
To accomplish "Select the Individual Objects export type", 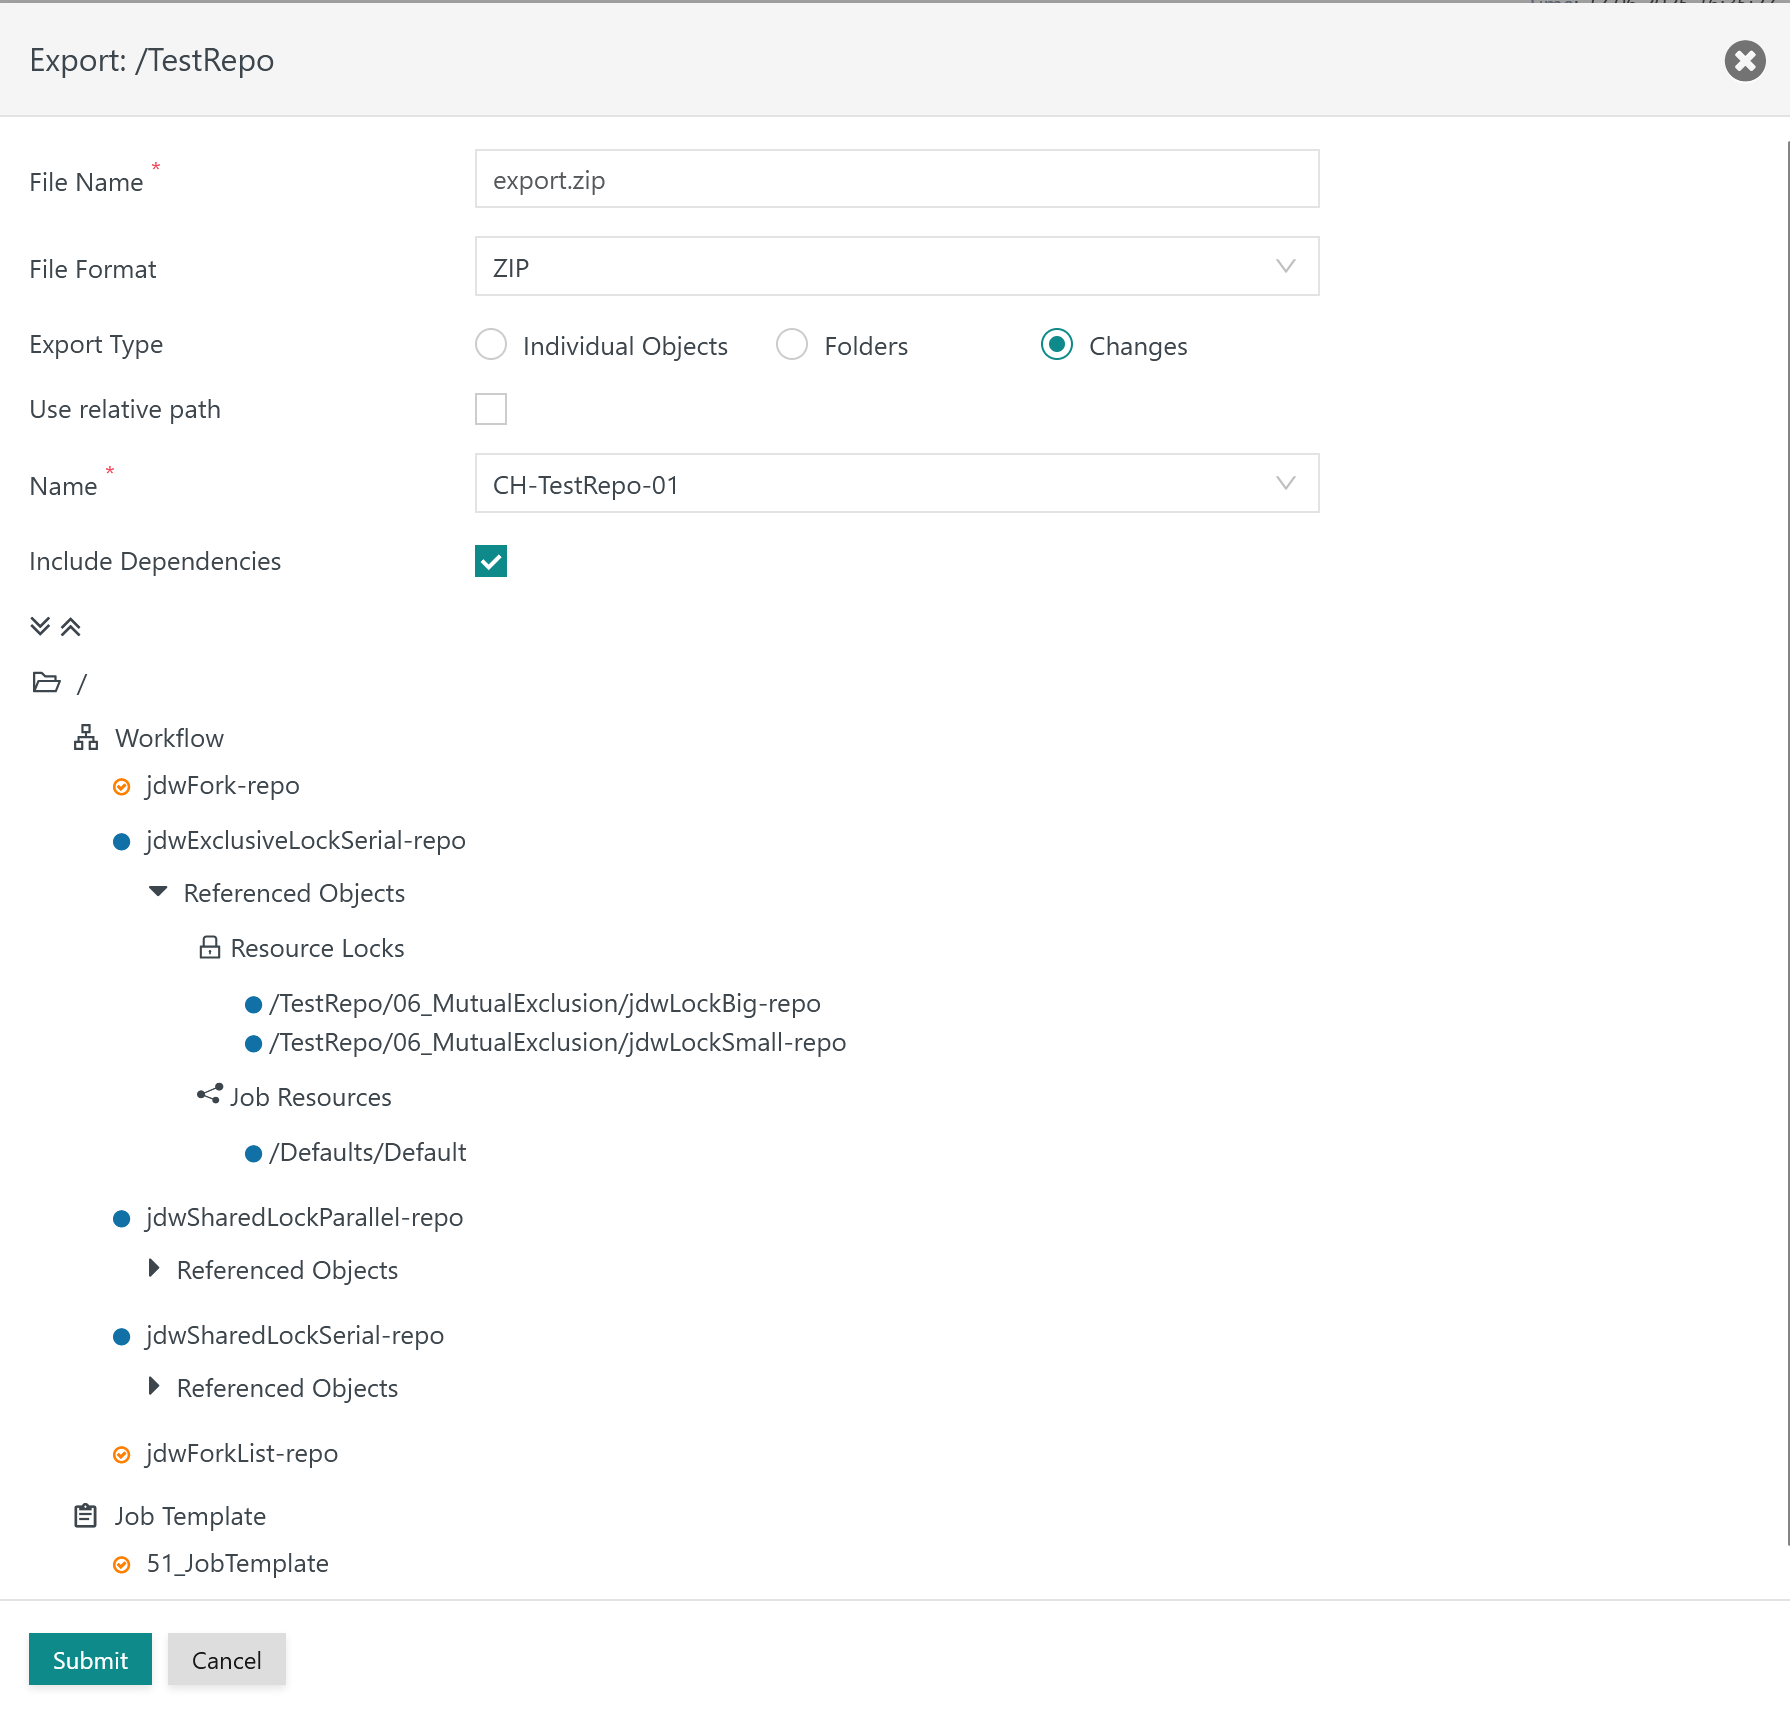I will coord(491,345).
